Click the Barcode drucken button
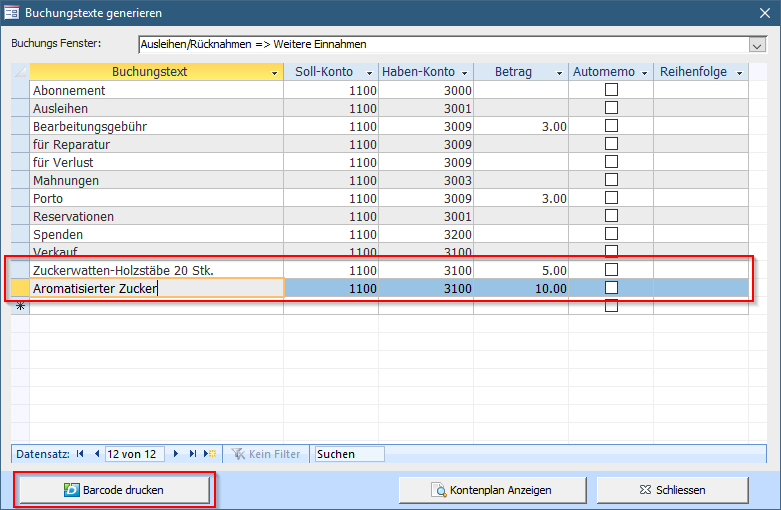This screenshot has height=510, width=781. pos(115,490)
